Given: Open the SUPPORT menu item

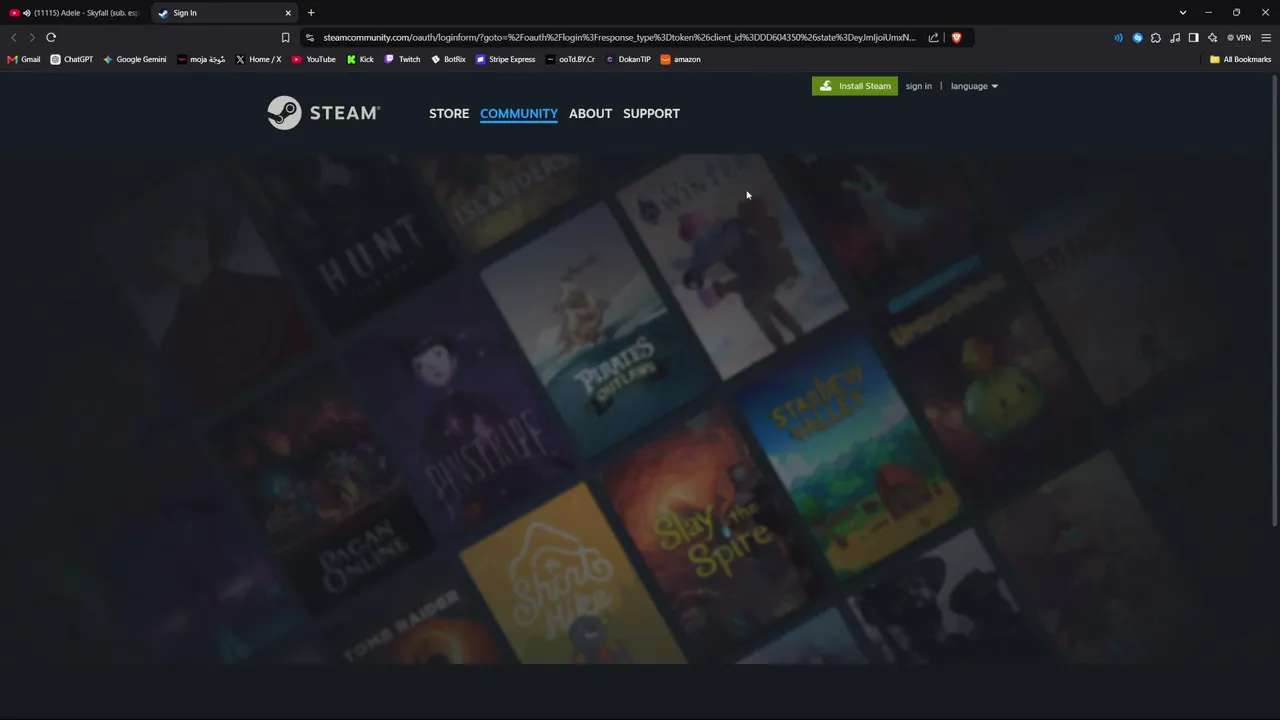Looking at the screenshot, I should 651,113.
